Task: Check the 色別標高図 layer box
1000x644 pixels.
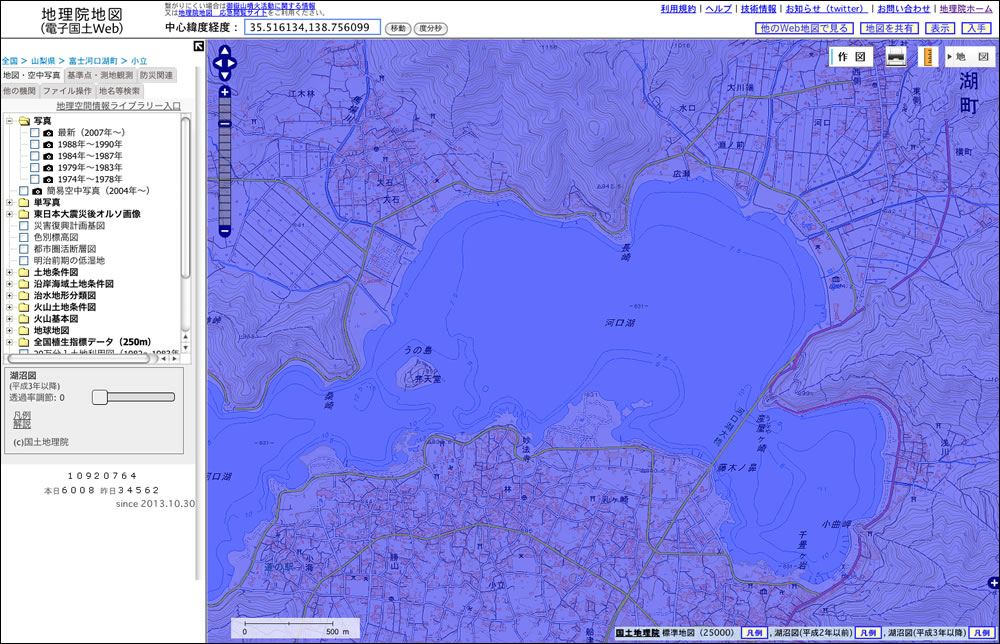Action: coord(24,238)
